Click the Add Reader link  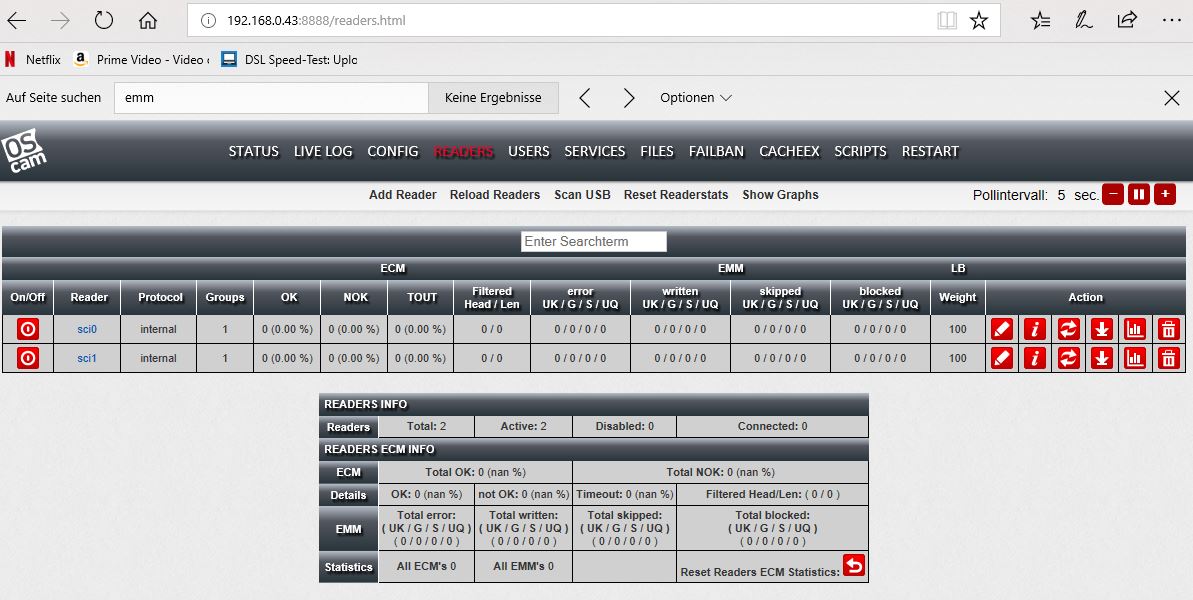point(402,195)
